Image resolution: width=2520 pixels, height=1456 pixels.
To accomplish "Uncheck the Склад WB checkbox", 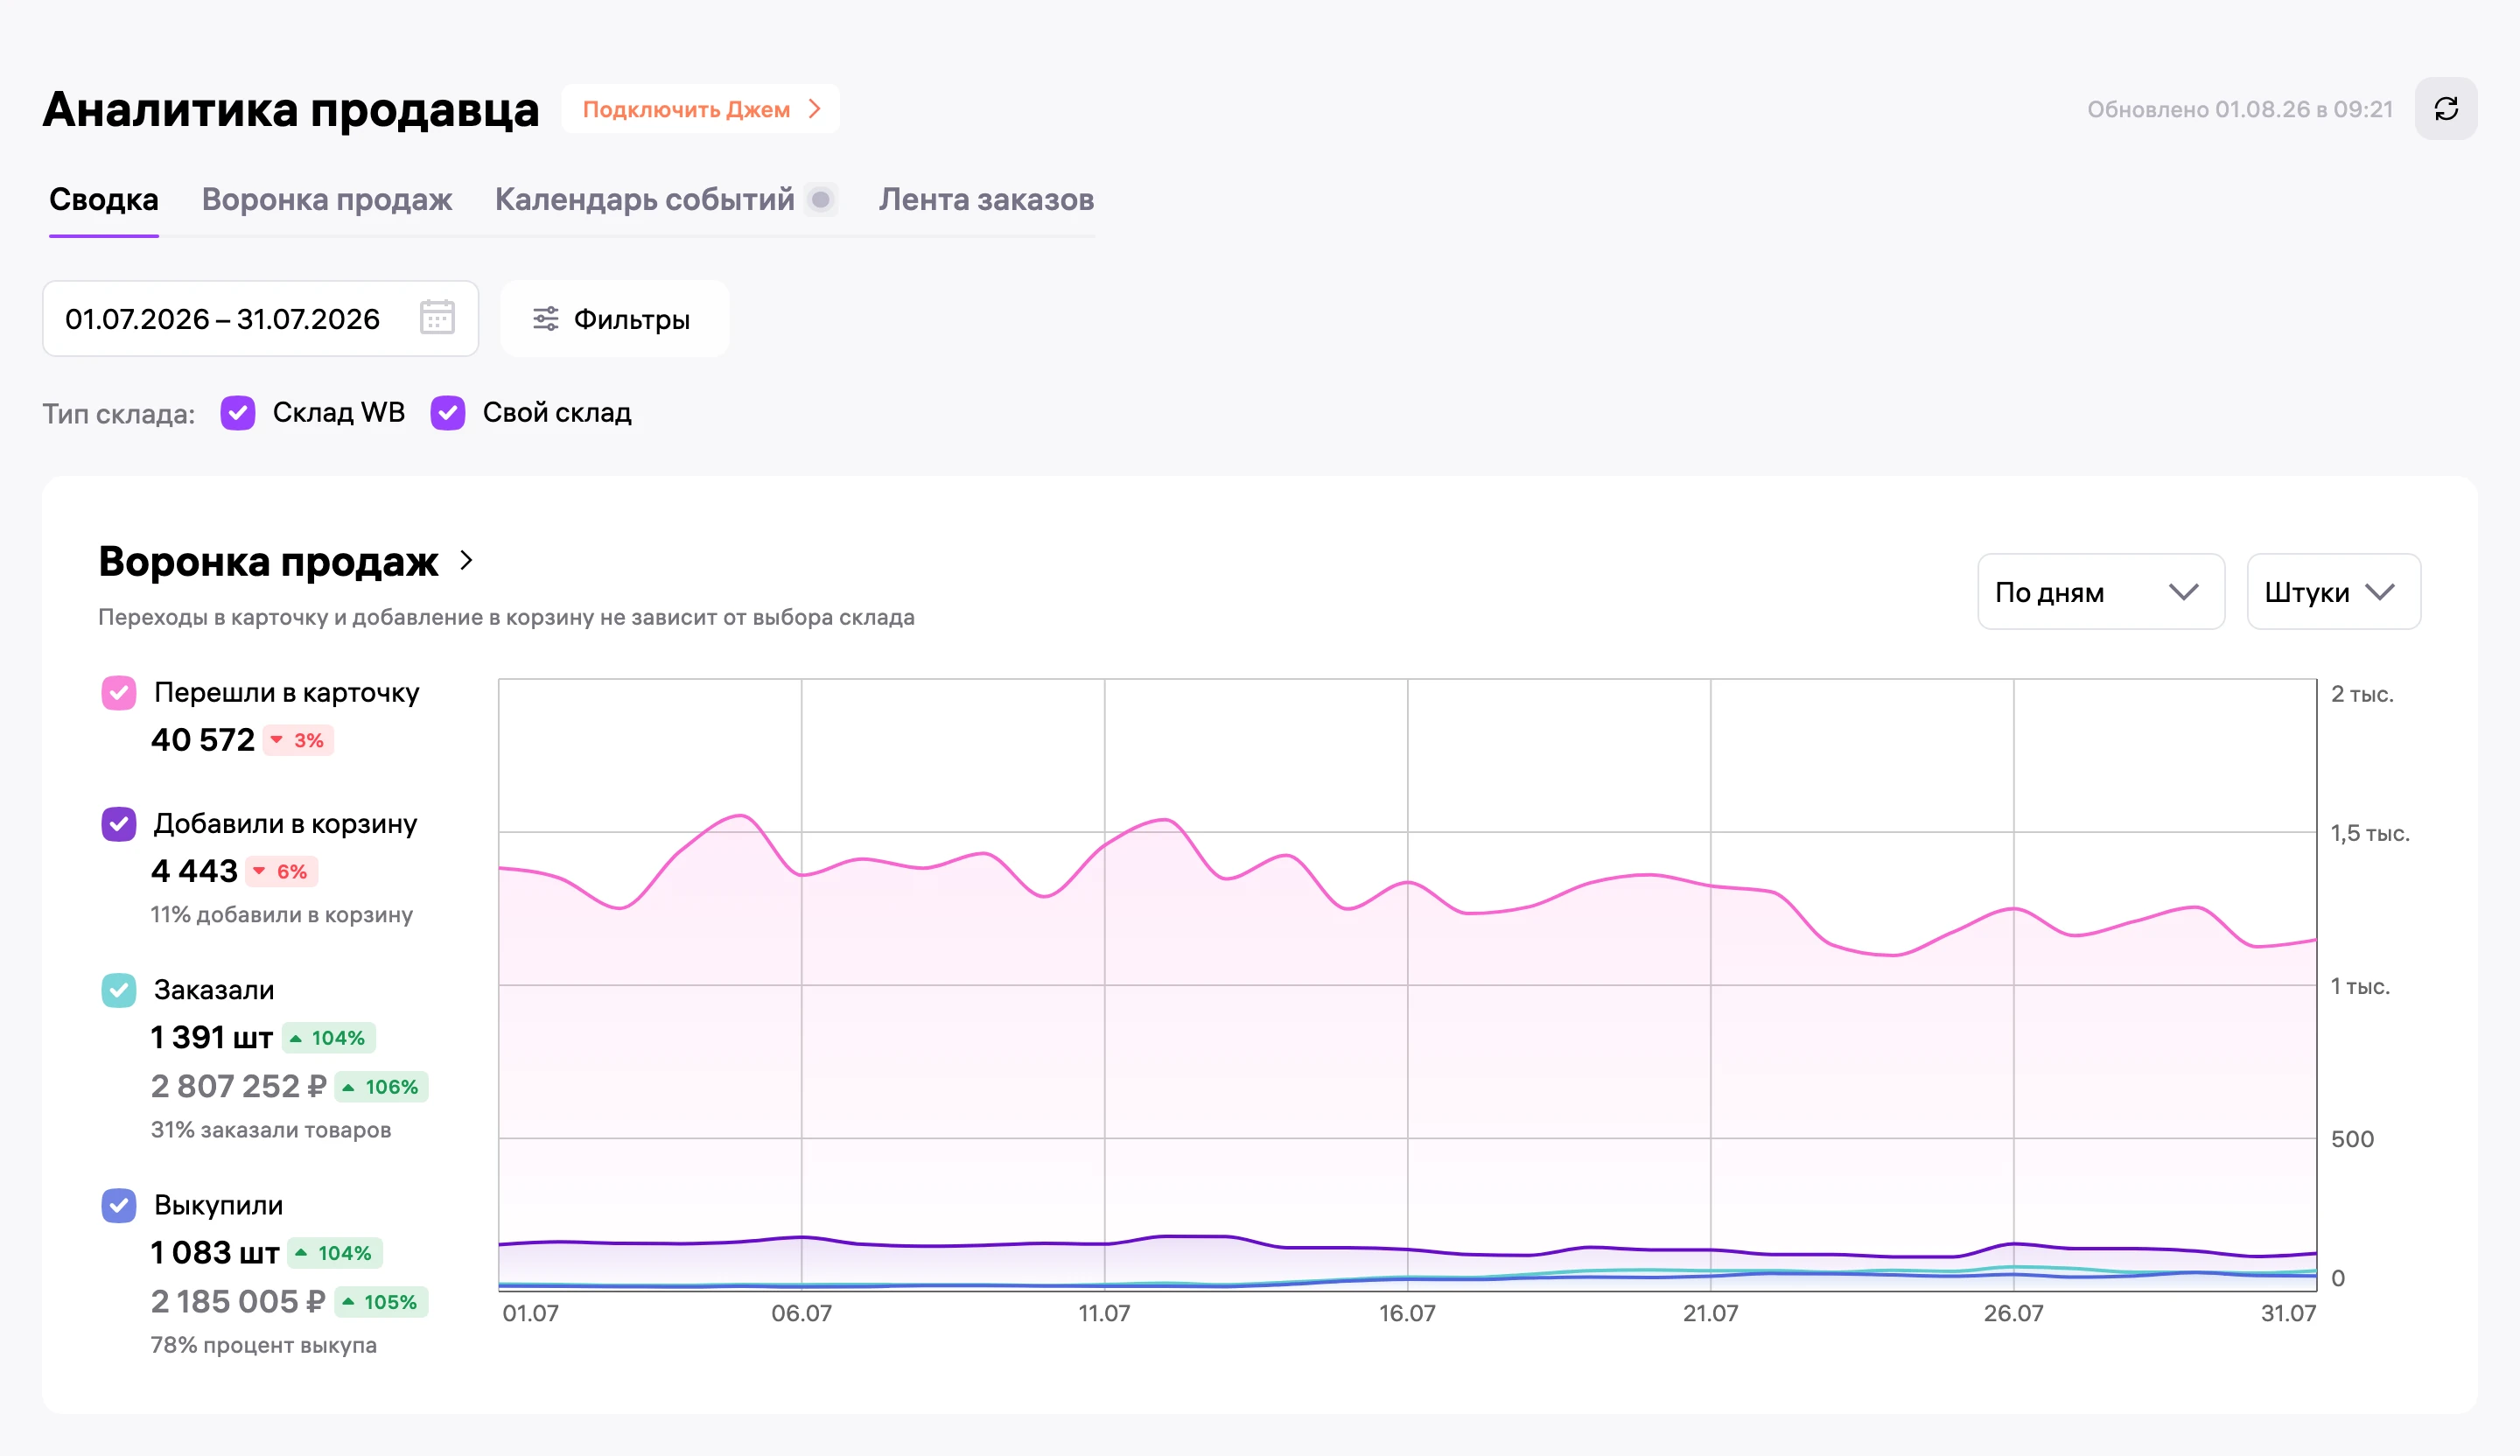I will 238,413.
